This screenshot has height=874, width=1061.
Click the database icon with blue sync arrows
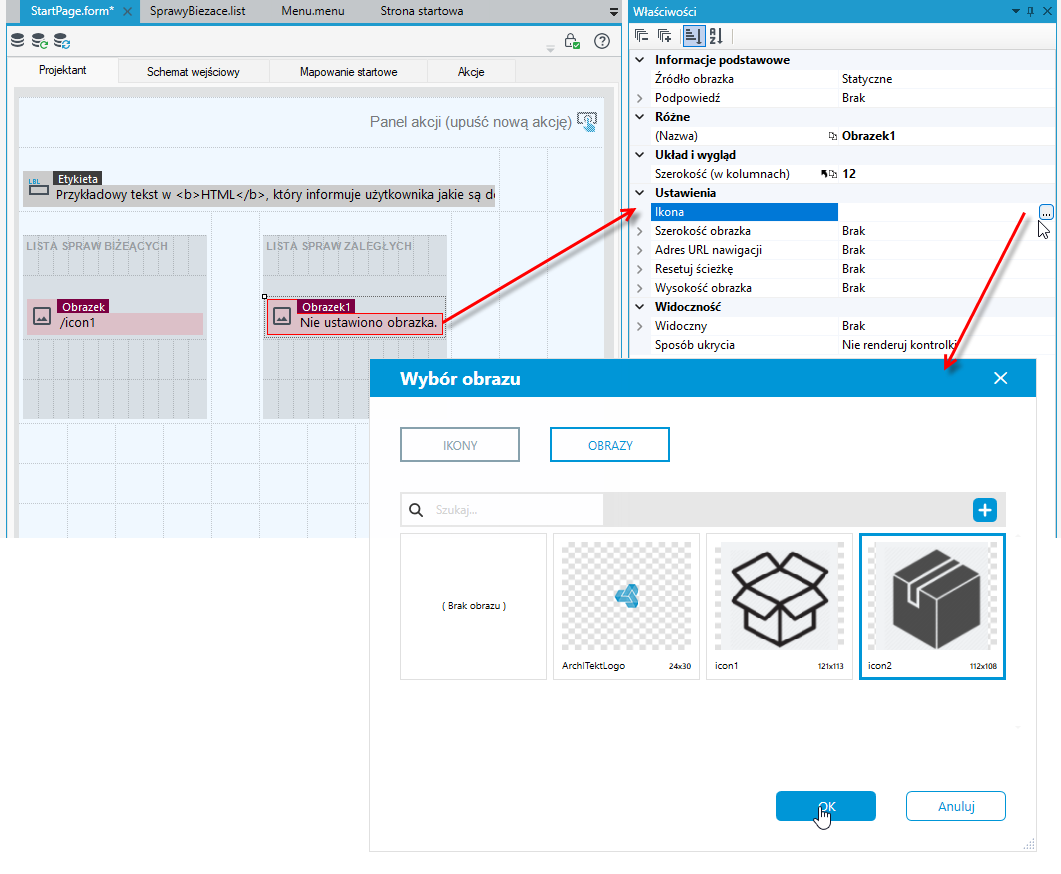62,41
